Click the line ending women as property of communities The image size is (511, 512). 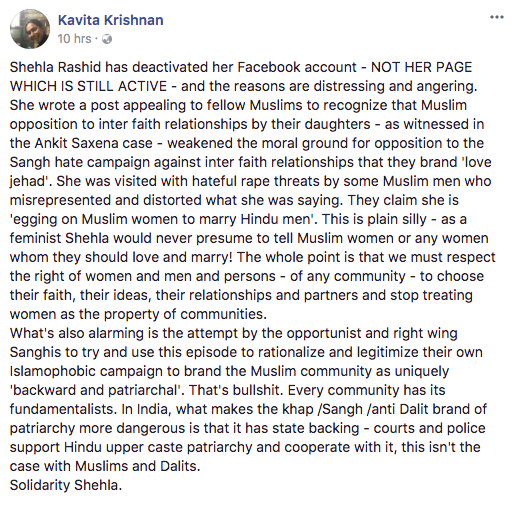(138, 314)
